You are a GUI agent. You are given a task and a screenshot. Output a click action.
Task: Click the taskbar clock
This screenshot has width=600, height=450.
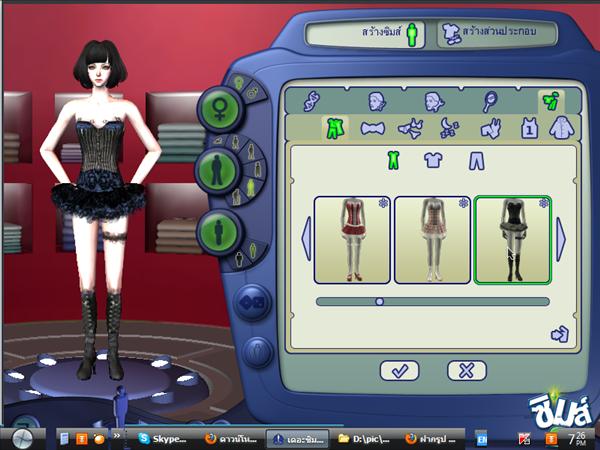point(577,439)
